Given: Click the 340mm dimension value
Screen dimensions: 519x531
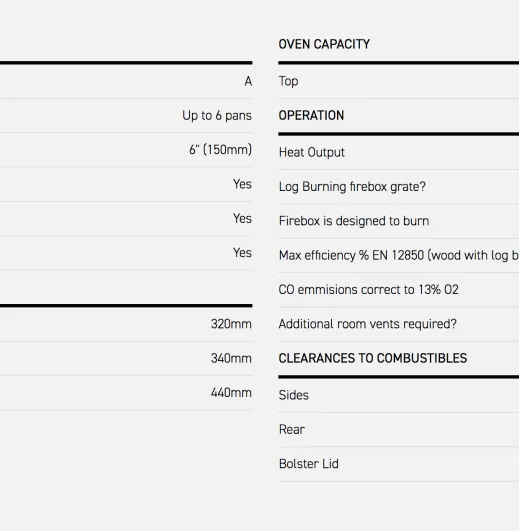Looking at the screenshot, I should [x=231, y=358].
